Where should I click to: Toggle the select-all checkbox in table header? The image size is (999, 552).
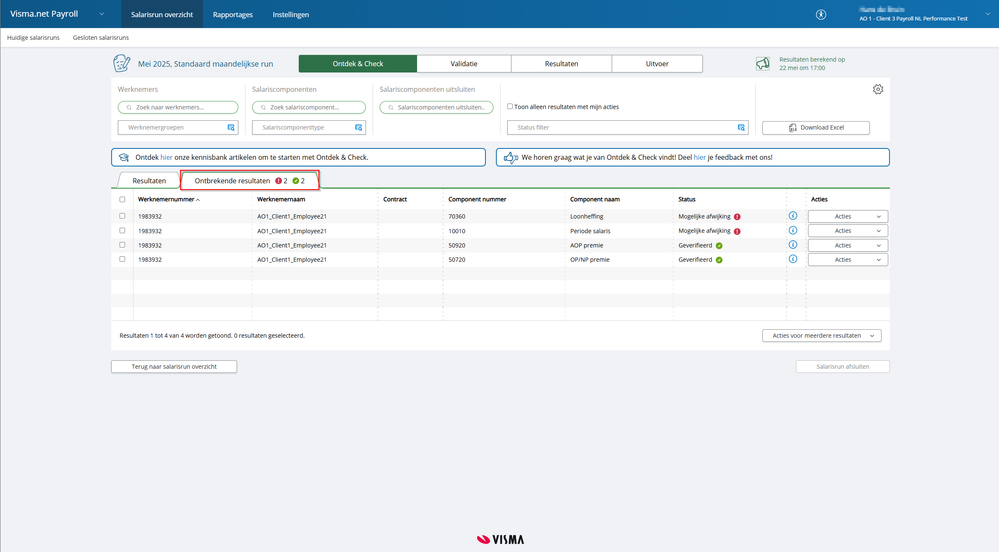(x=122, y=200)
